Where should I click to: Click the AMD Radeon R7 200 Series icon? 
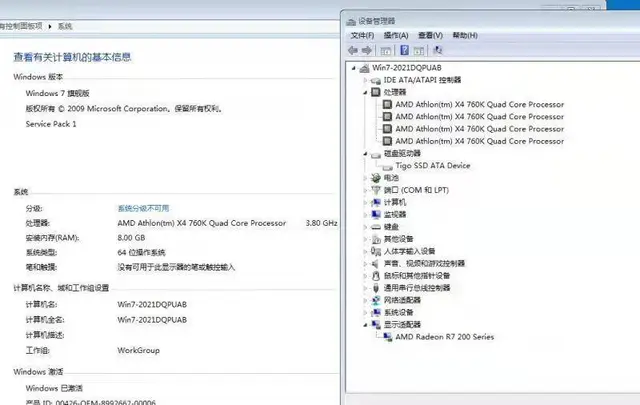pos(387,337)
